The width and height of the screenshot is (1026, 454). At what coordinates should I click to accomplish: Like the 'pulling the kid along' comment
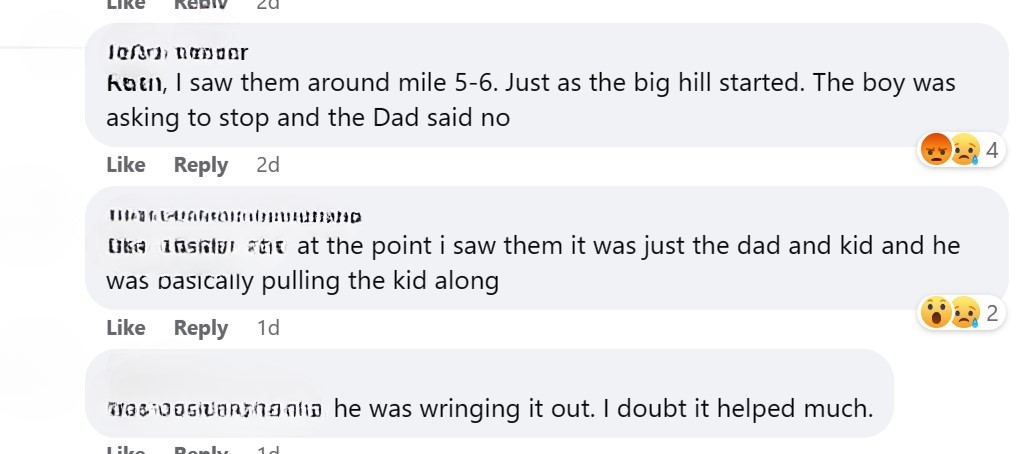[126, 328]
